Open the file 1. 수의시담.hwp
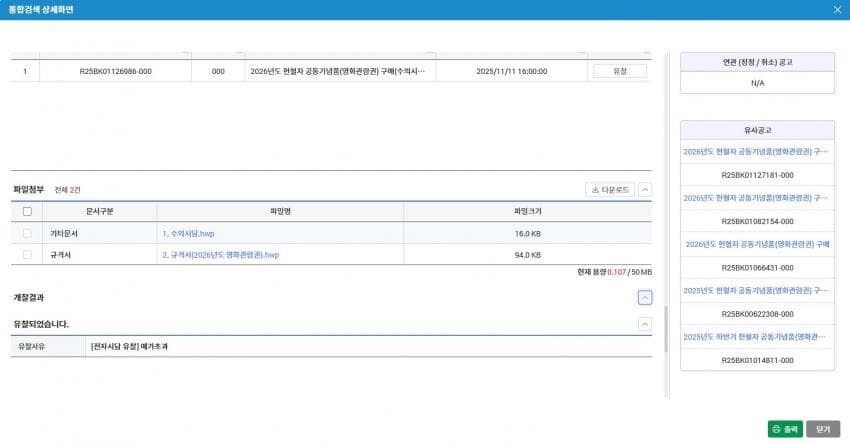 [x=188, y=233]
